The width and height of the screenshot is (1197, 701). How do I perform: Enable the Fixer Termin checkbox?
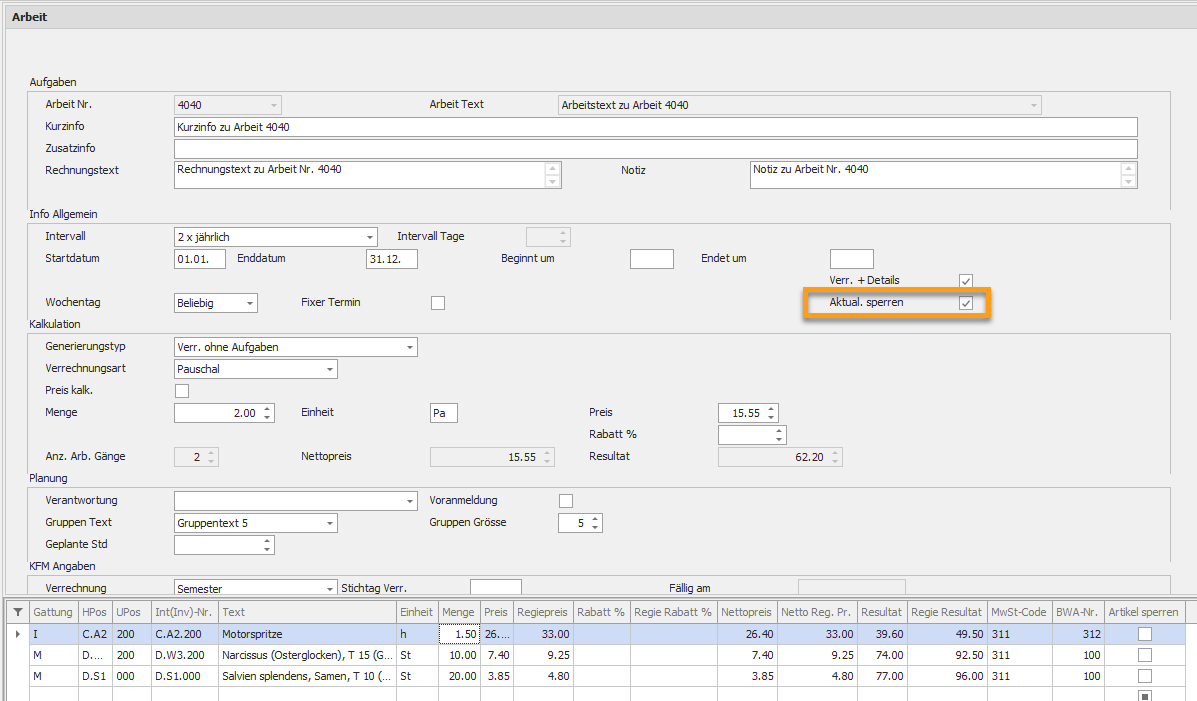coord(437,303)
